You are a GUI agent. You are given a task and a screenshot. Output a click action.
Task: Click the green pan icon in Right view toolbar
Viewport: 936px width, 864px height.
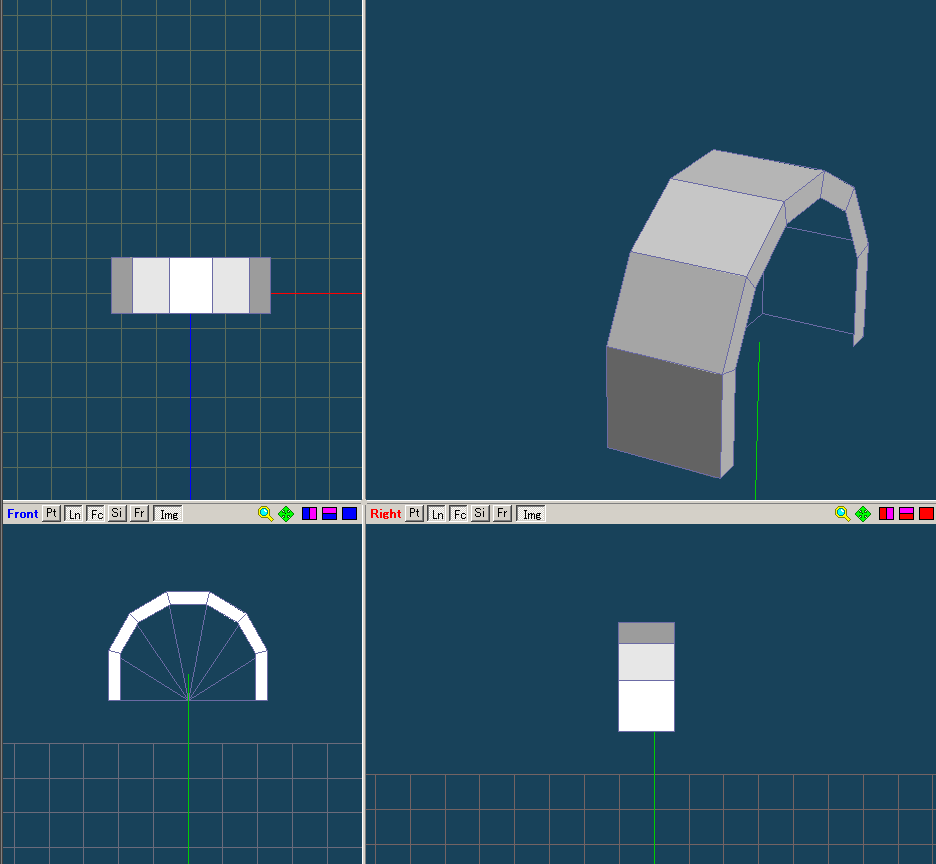click(x=863, y=514)
